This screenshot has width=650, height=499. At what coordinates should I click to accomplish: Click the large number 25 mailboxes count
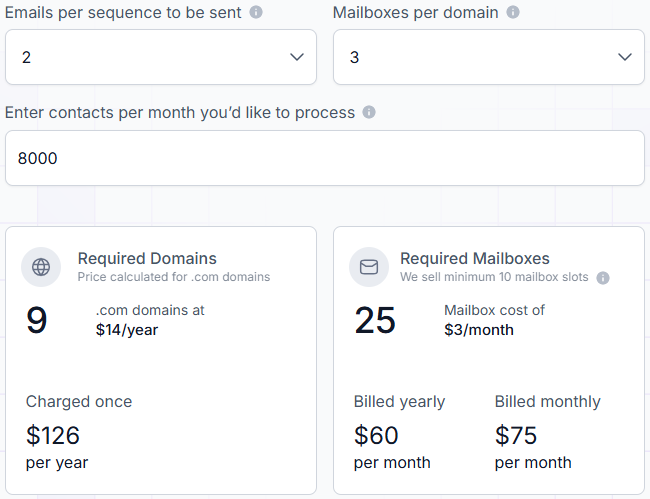[375, 320]
